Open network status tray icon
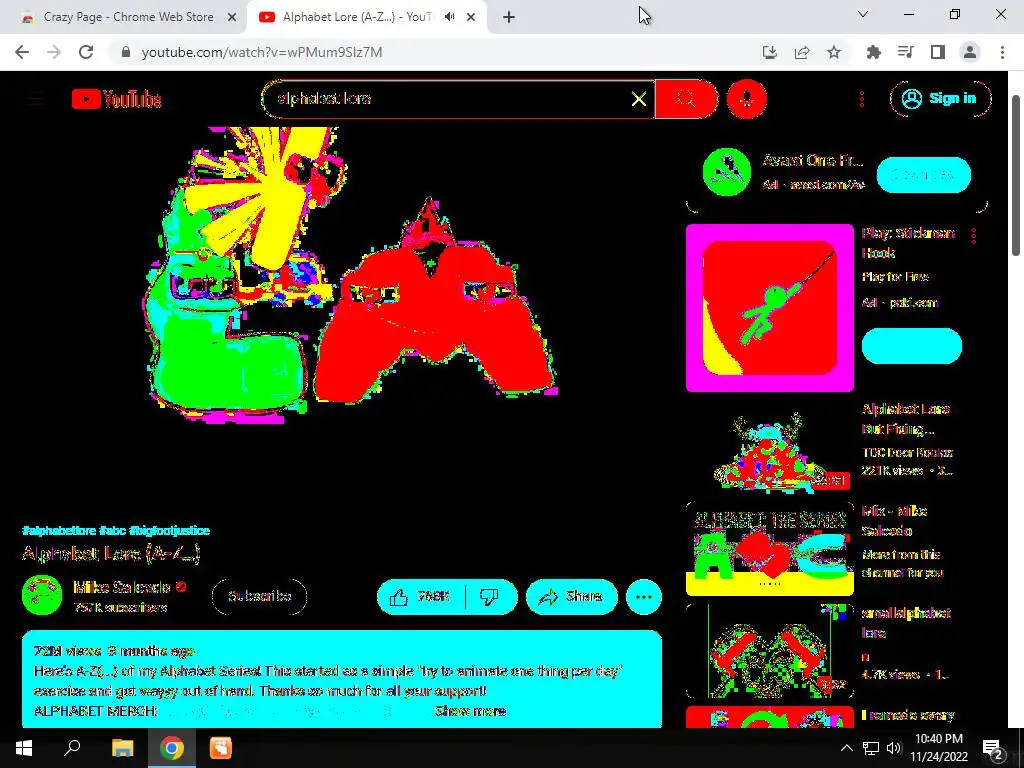The image size is (1024, 768). click(871, 748)
